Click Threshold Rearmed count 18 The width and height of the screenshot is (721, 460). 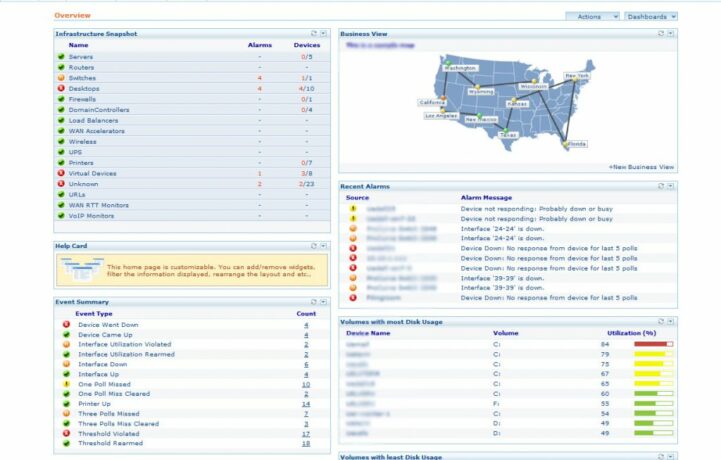306,443
